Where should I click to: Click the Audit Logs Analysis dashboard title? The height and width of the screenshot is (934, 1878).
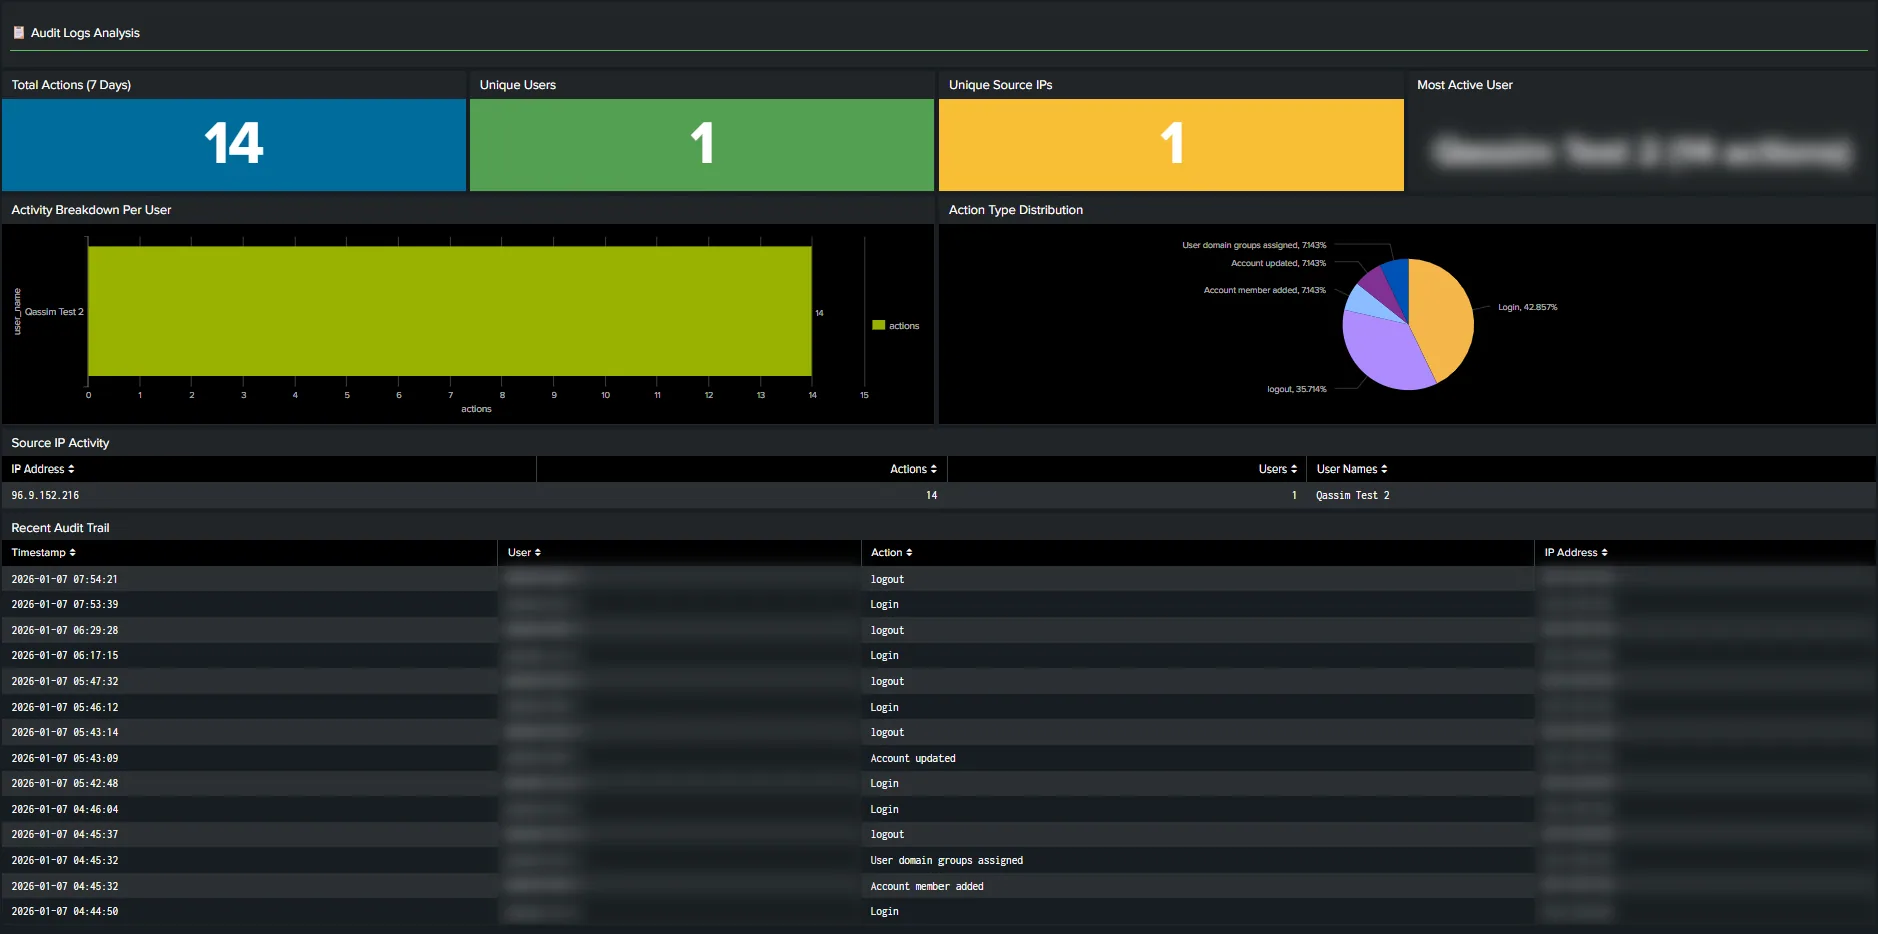tap(85, 33)
